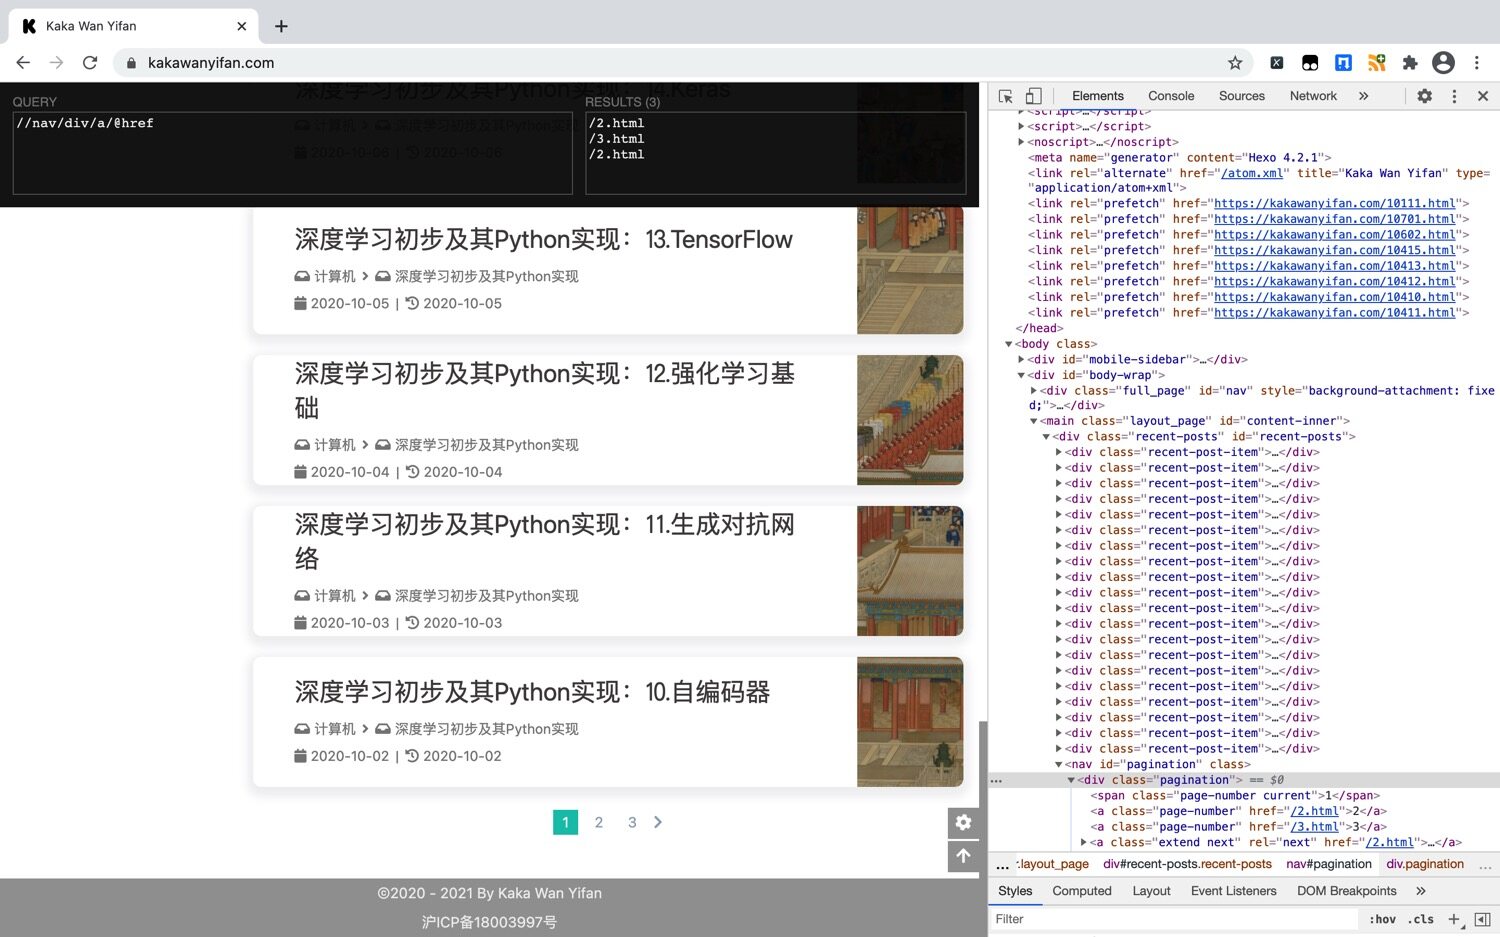Open the DevTools three-dot customize menu
Viewport: 1500px width, 937px height.
(1454, 95)
